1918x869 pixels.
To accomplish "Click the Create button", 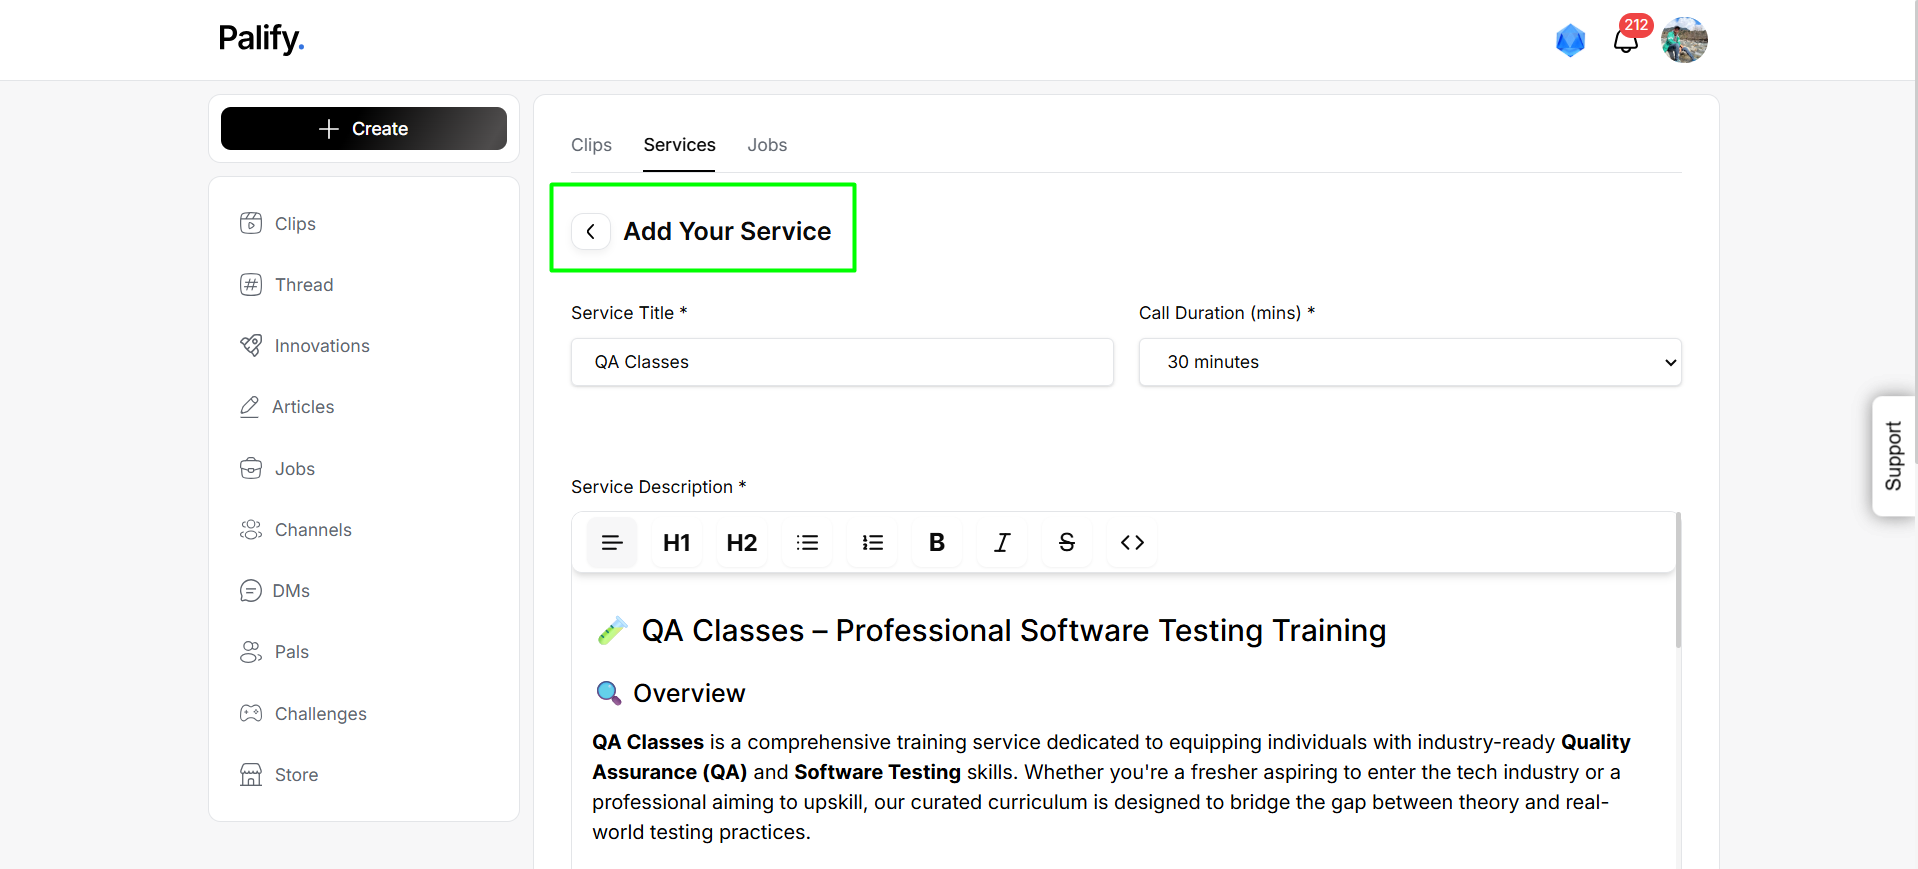I will tap(364, 129).
